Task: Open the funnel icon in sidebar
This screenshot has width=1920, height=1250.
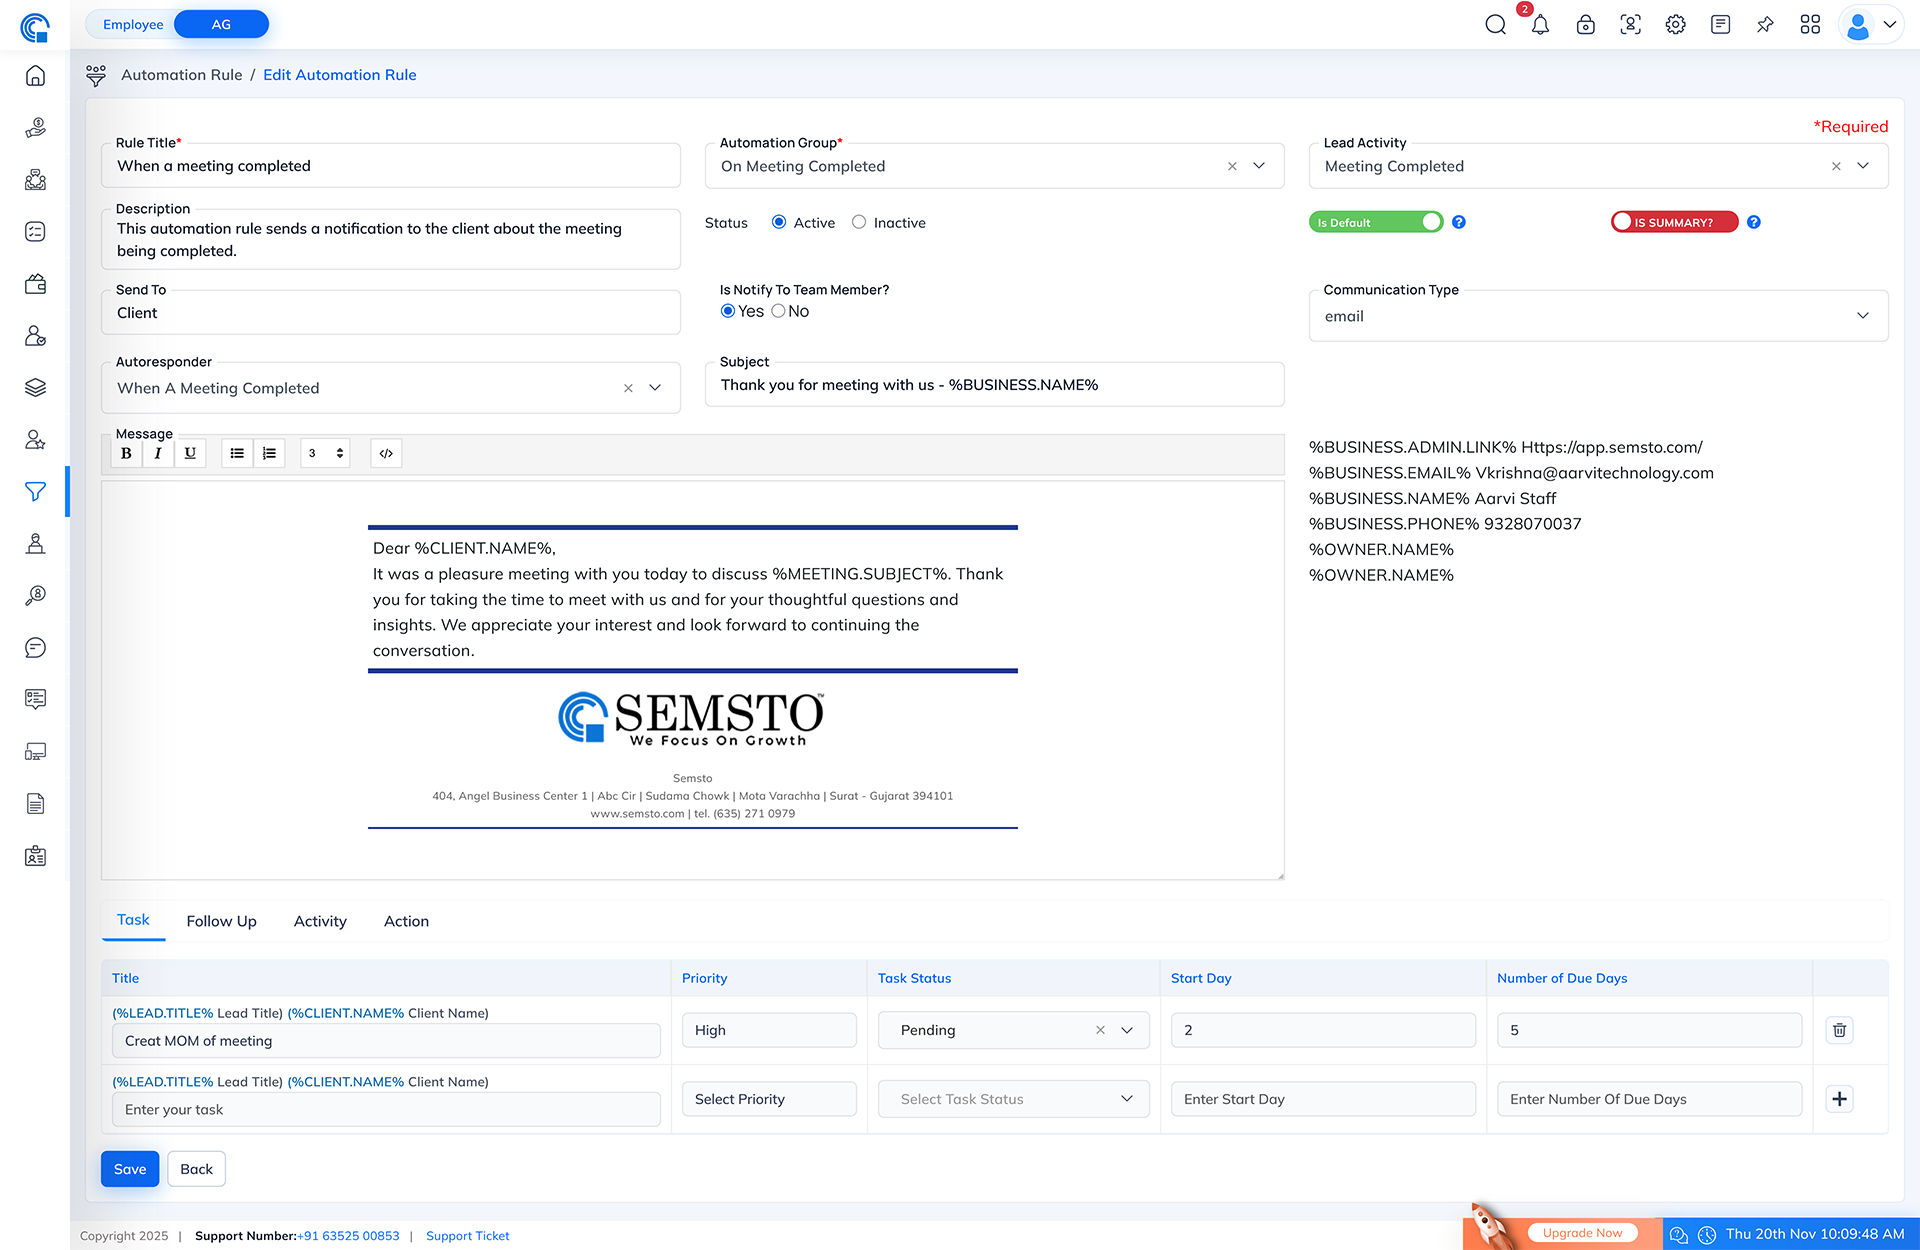Action: point(35,491)
